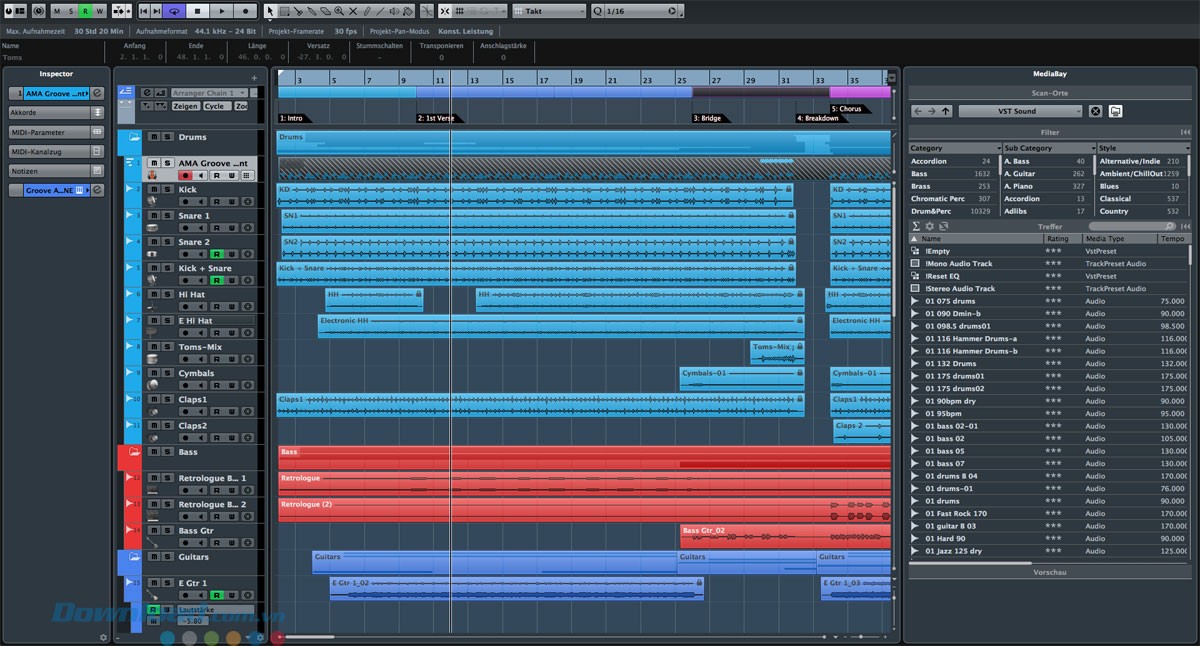Open edit channel settings in Inspector header
The image size is (1200, 646).
pyautogui.click(x=97, y=93)
